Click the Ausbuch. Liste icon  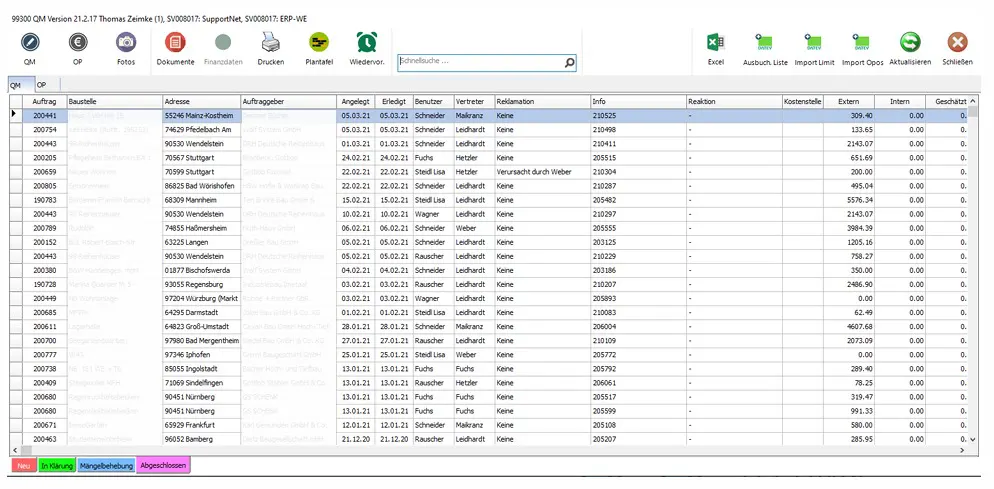pos(765,43)
